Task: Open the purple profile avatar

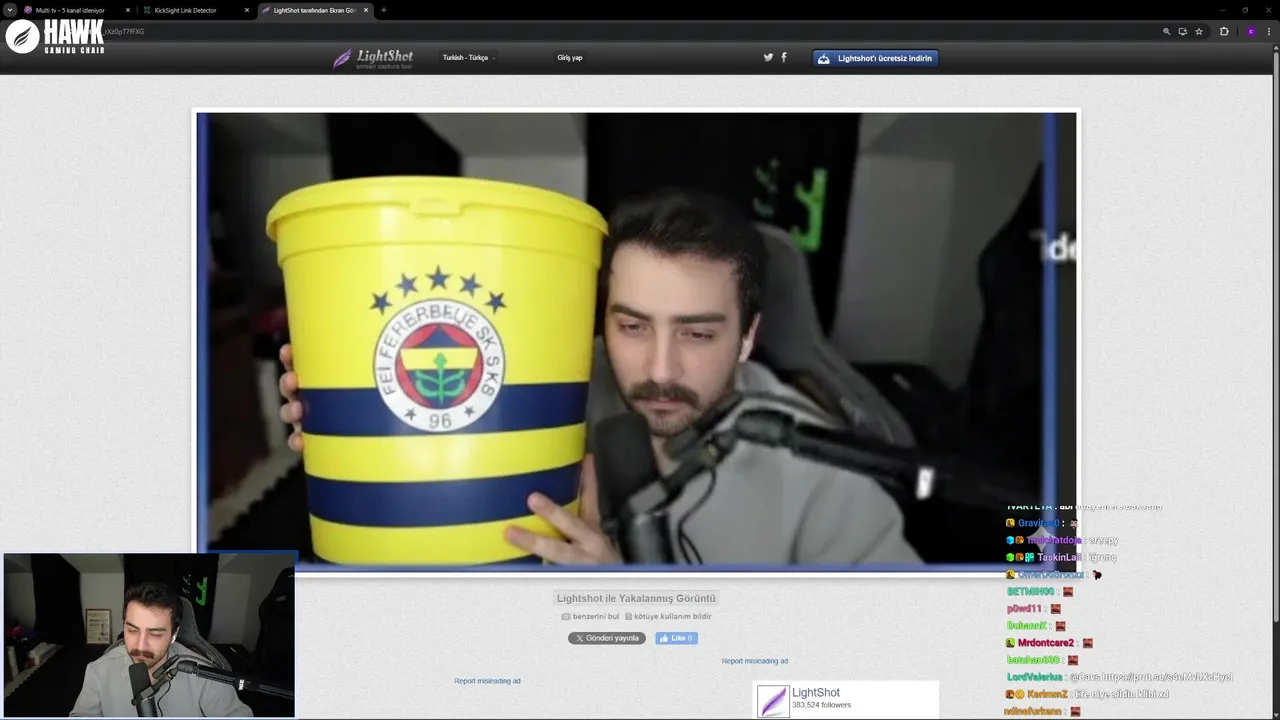Action: pyautogui.click(x=1250, y=31)
